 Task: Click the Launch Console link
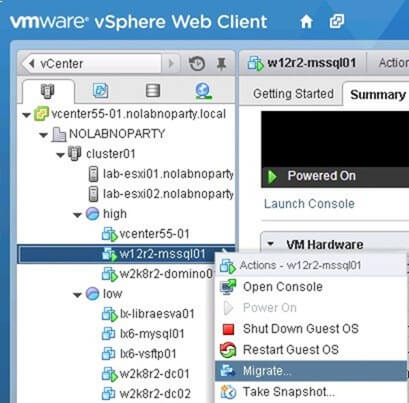[x=309, y=204]
